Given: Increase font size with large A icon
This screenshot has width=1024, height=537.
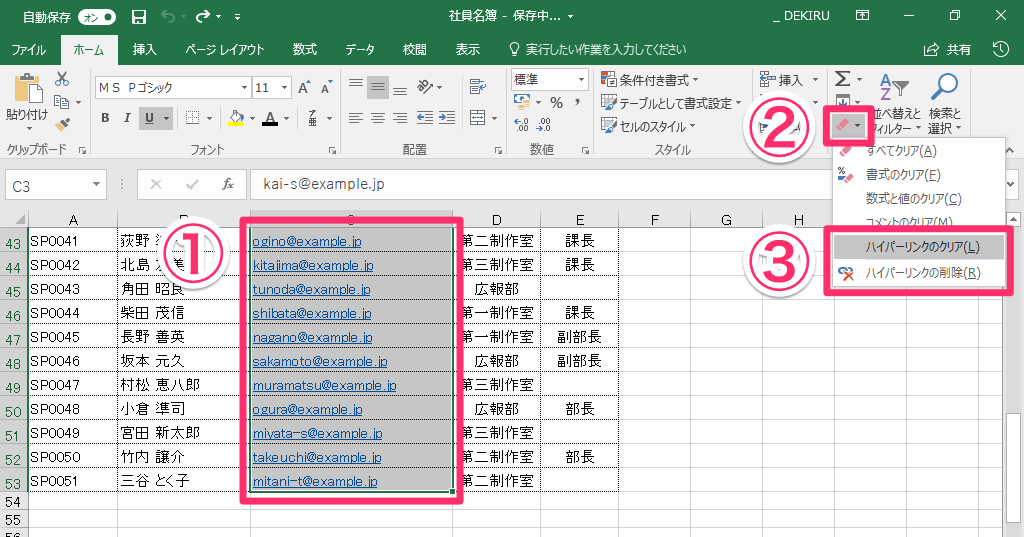Looking at the screenshot, I should coord(304,88).
